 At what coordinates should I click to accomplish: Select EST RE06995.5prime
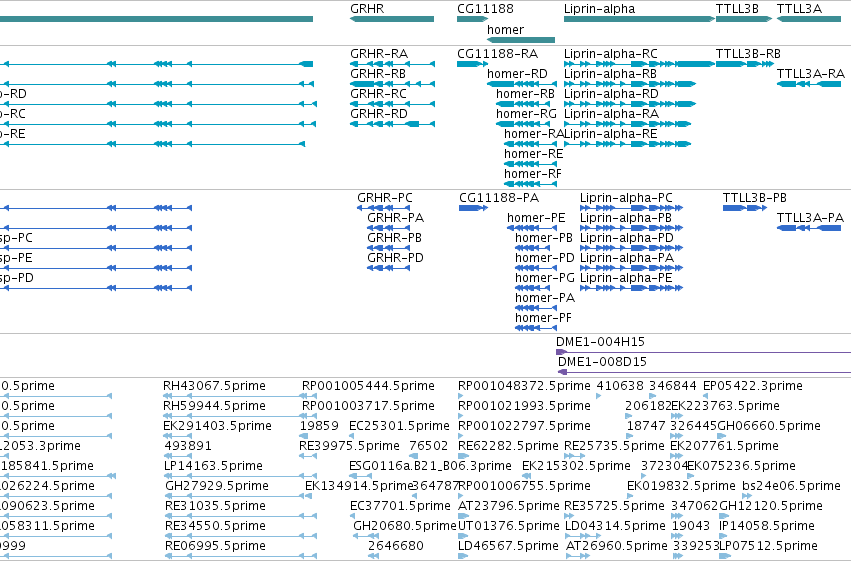[x=215, y=547]
